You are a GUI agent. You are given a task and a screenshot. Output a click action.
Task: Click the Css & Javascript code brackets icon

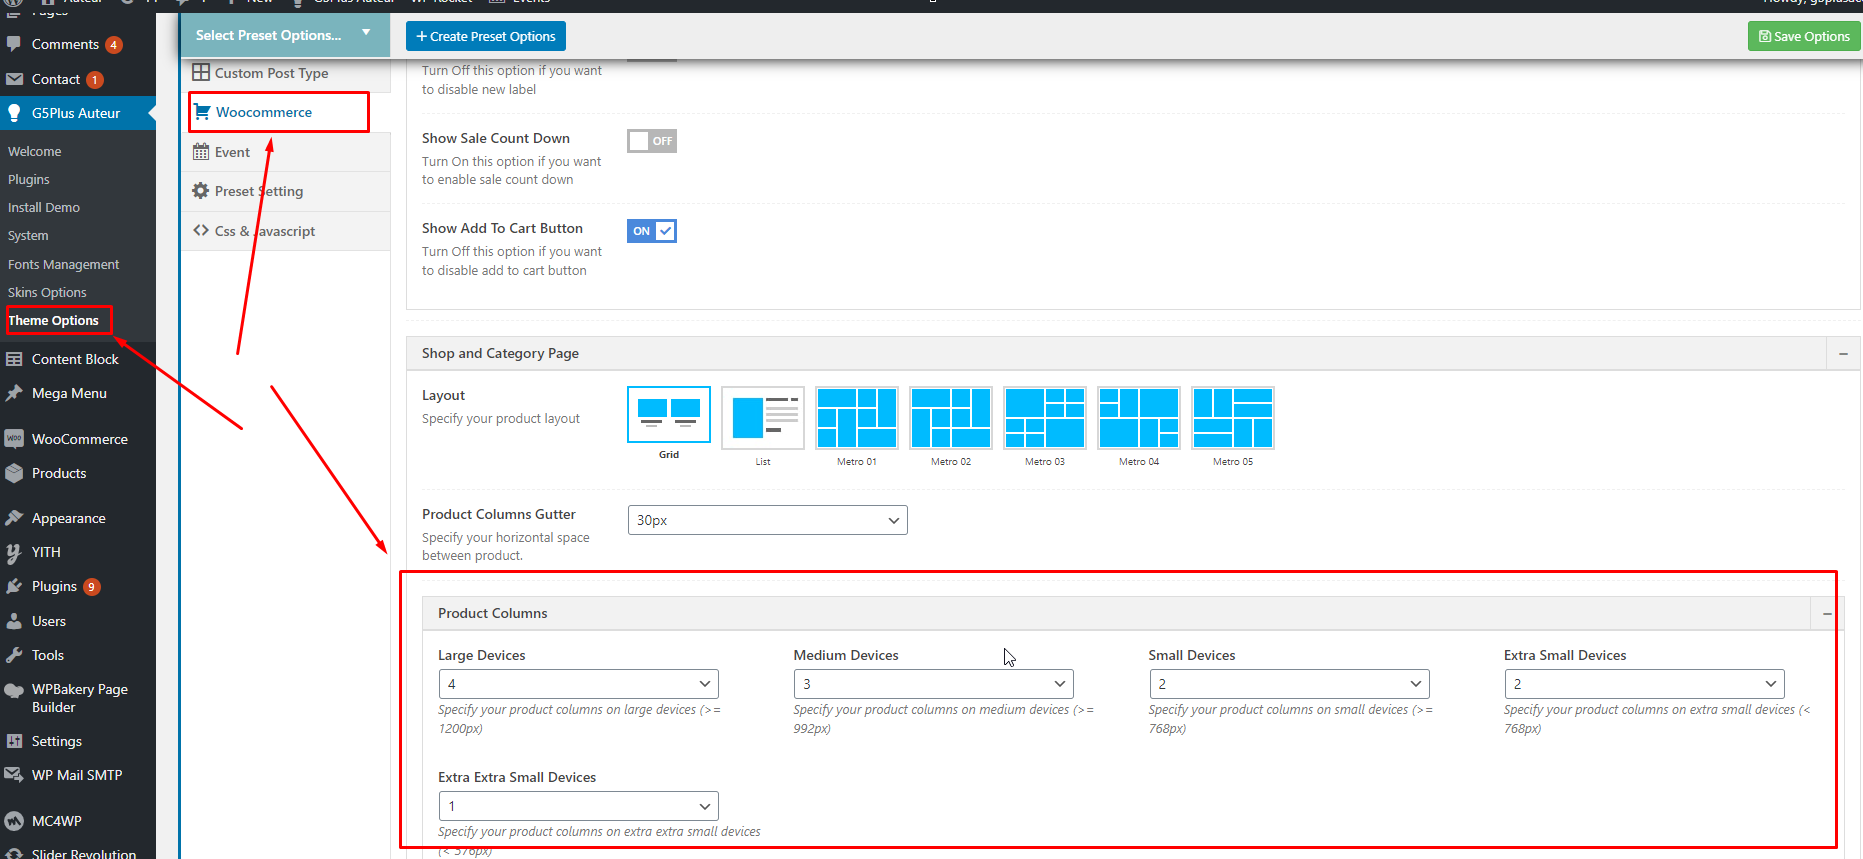201,230
